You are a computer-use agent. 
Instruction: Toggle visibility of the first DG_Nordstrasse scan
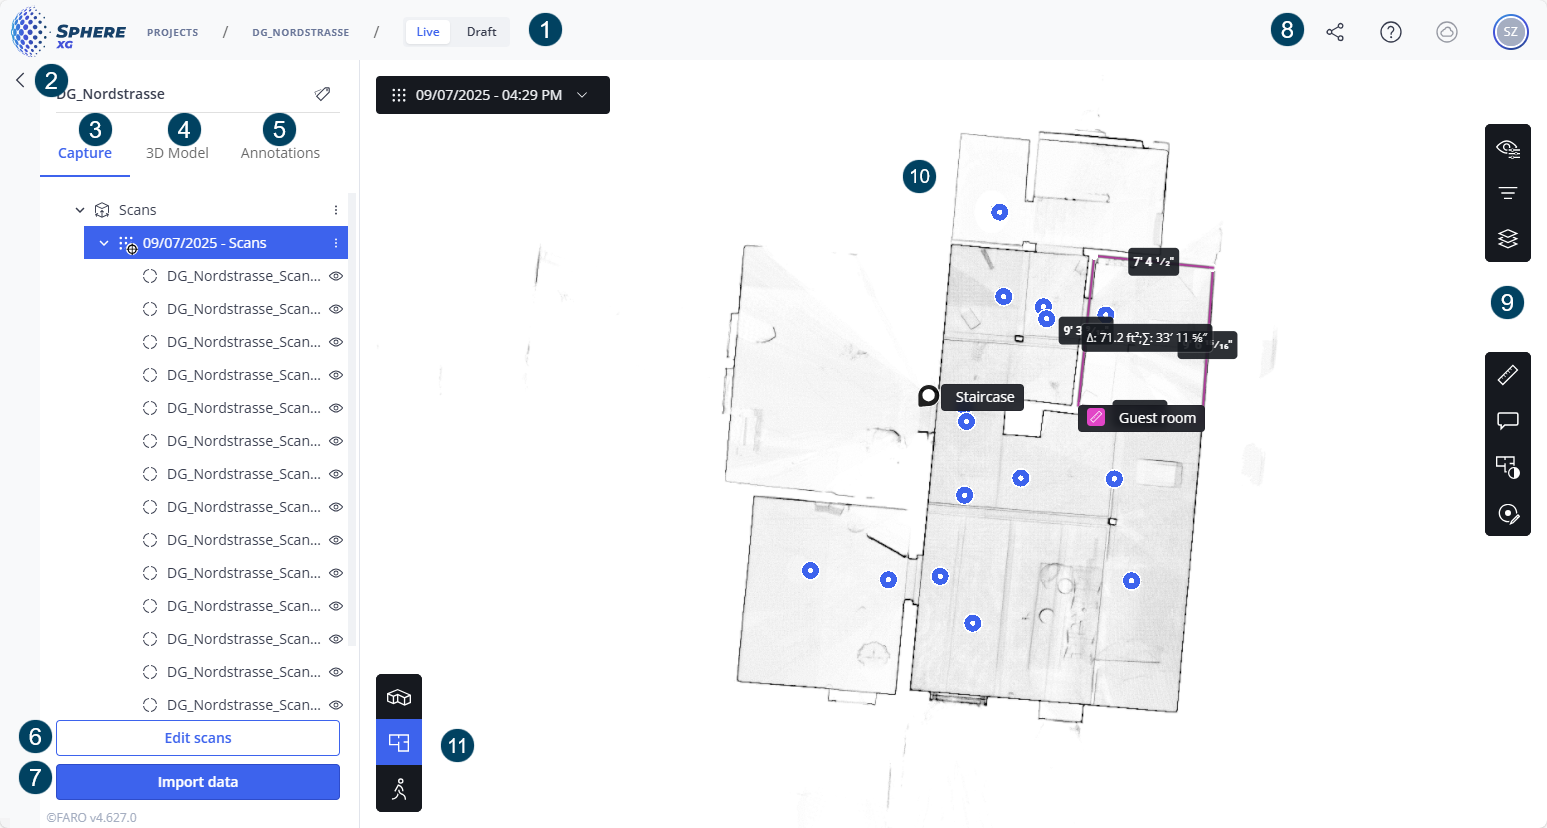point(336,276)
